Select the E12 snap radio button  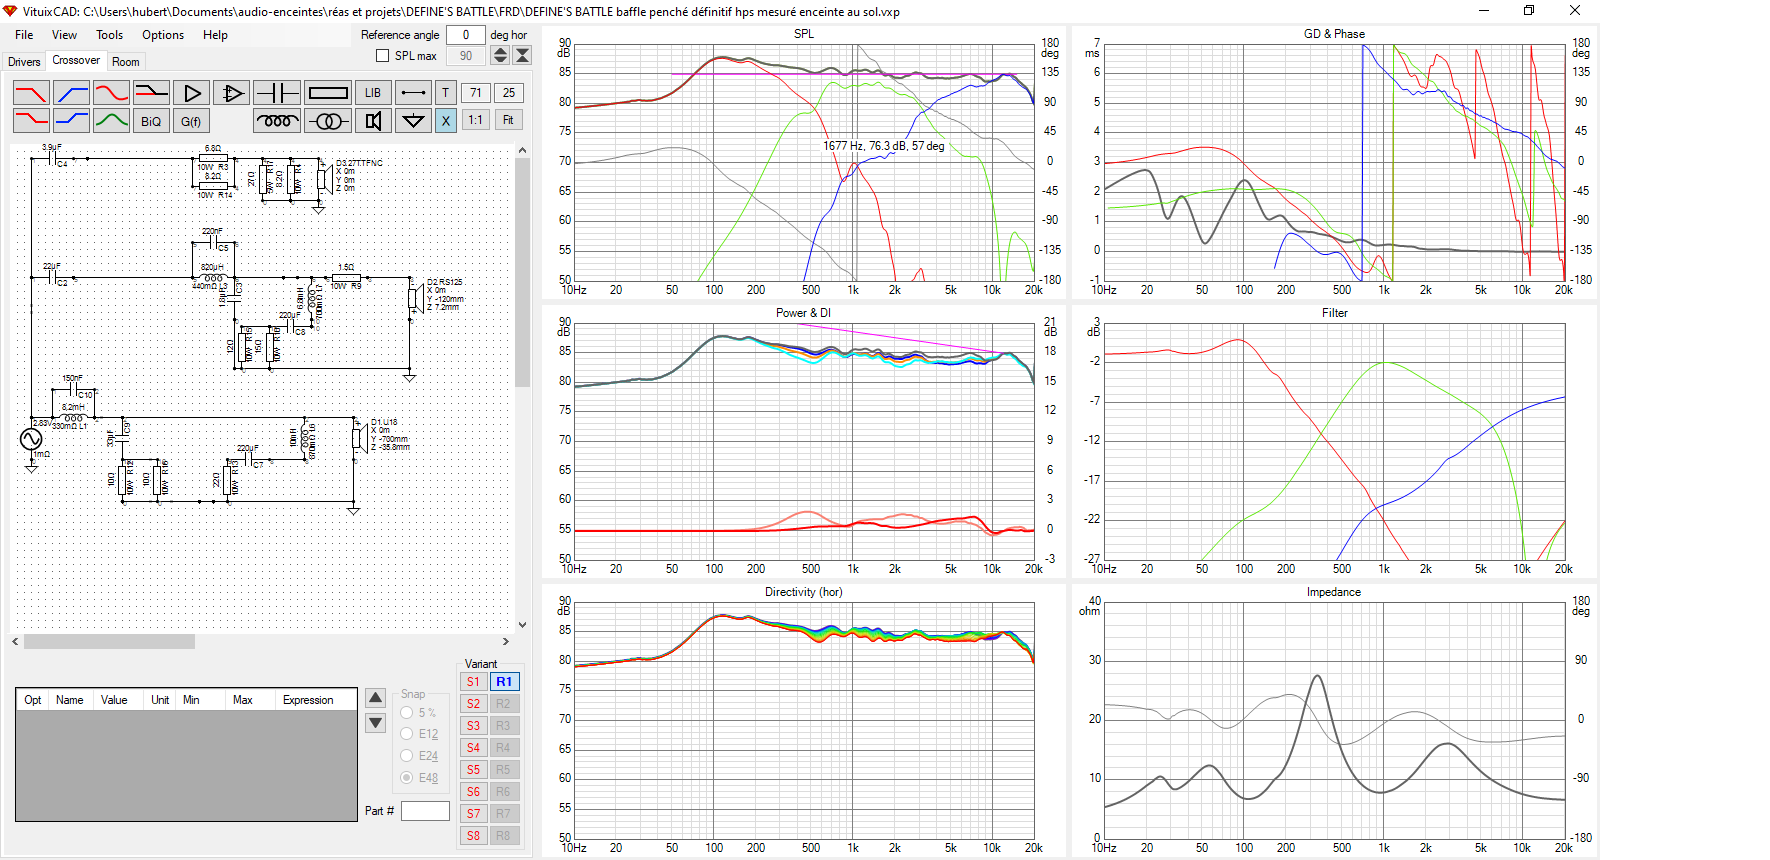pos(407,734)
